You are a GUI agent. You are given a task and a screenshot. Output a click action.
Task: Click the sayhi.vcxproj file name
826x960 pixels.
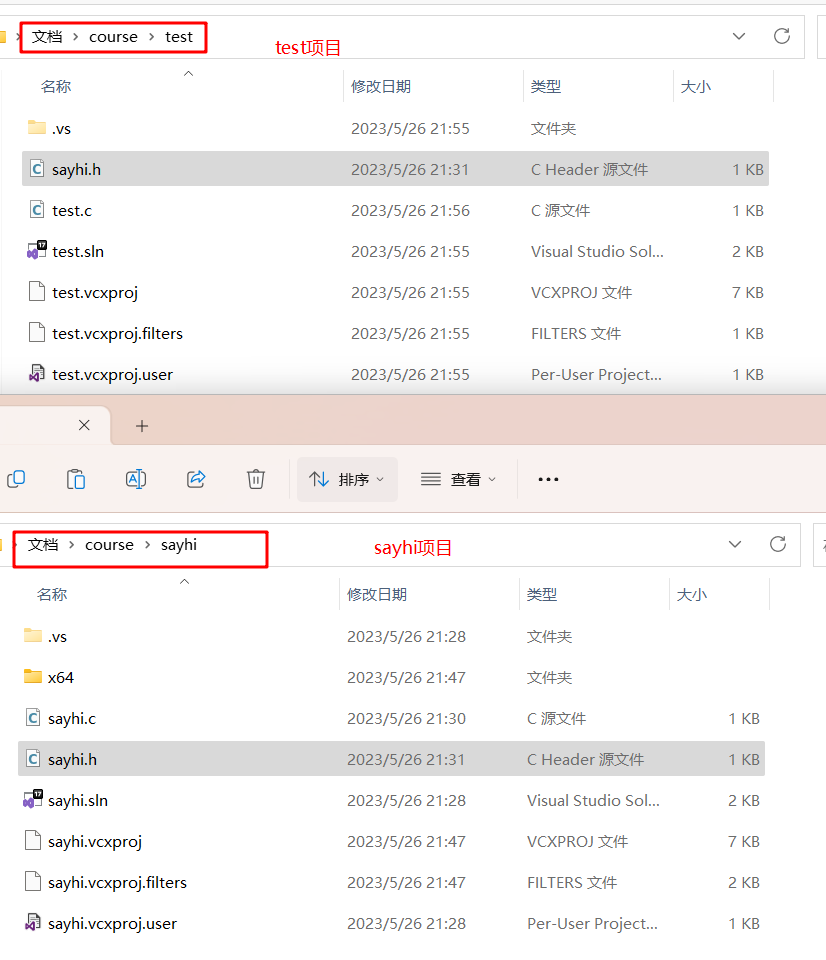[x=95, y=842]
